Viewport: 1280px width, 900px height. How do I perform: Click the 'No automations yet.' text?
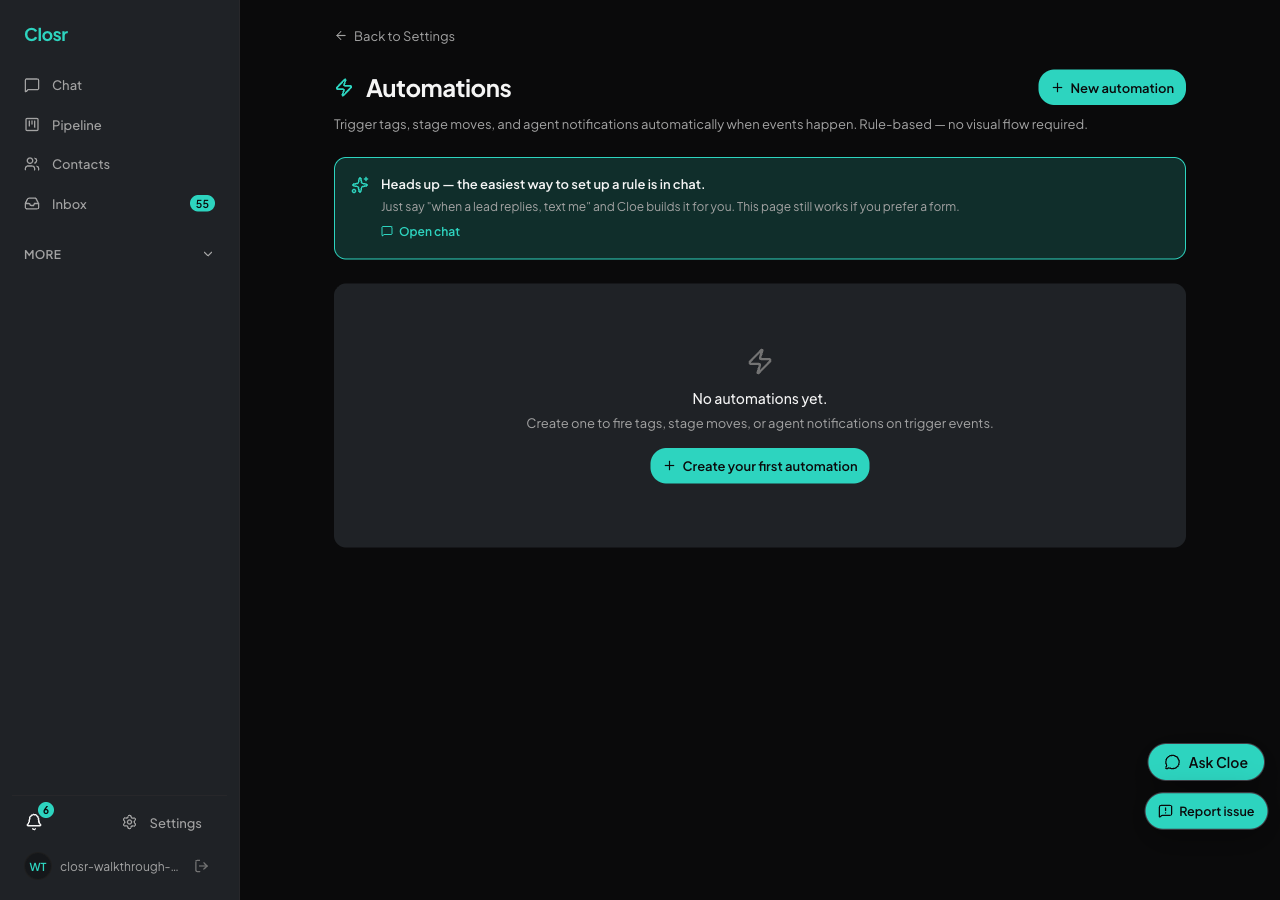coord(760,398)
